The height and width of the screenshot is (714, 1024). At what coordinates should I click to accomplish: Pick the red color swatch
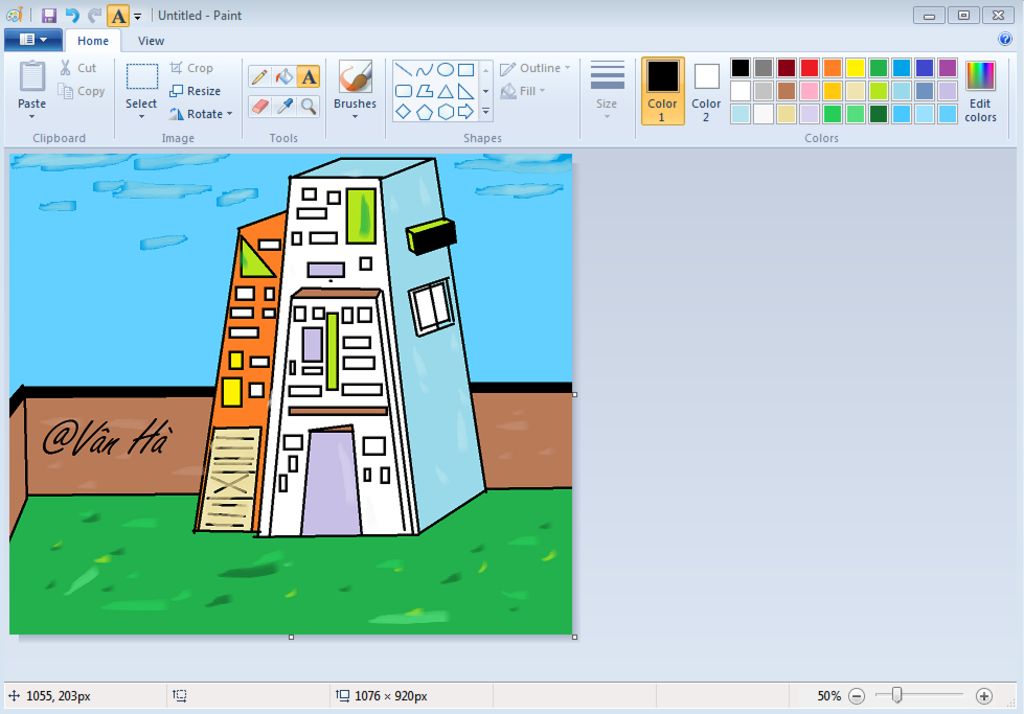click(x=810, y=67)
